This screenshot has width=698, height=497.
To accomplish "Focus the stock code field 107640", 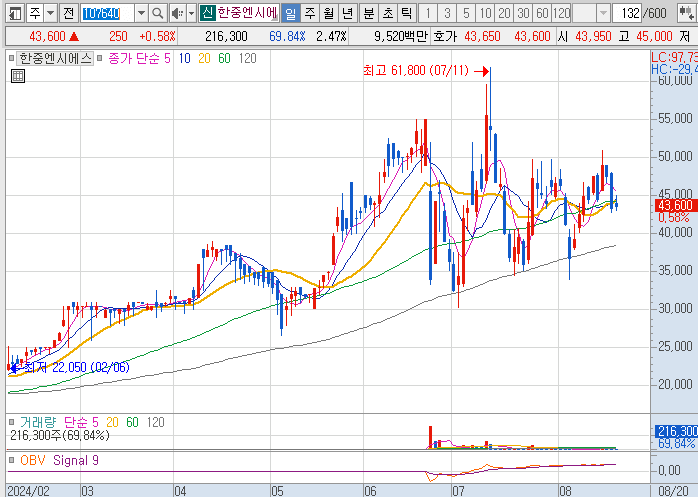I will 107,13.
